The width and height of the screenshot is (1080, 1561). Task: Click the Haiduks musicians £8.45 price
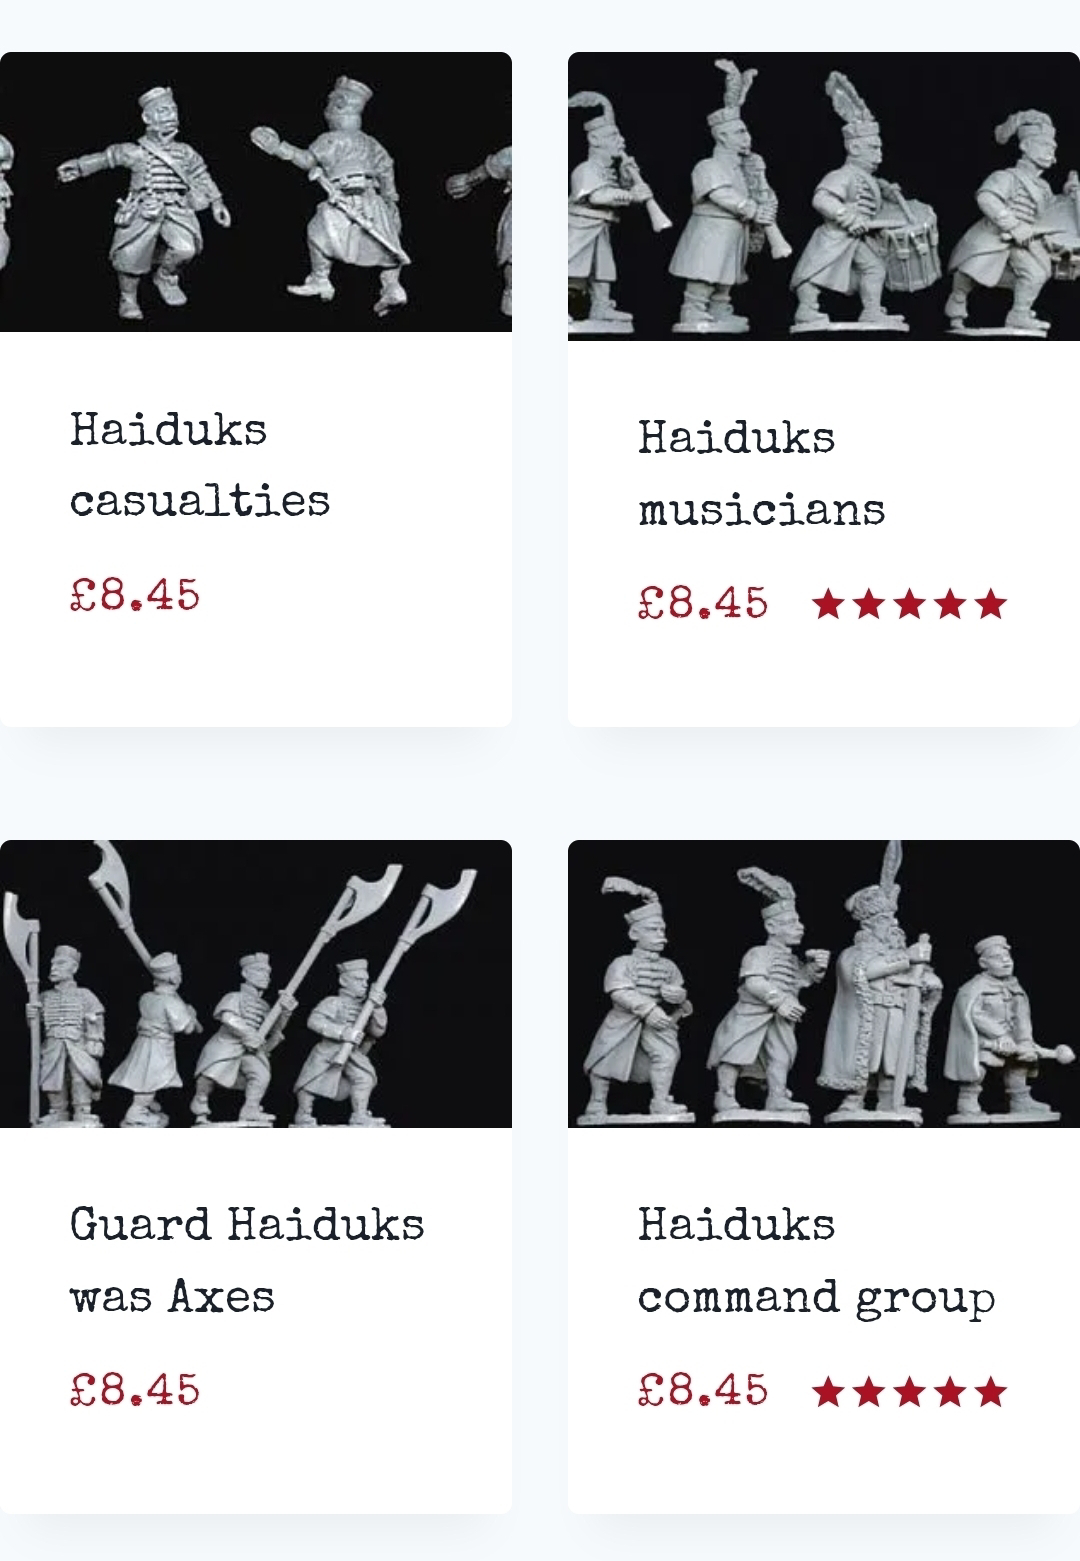coord(703,603)
